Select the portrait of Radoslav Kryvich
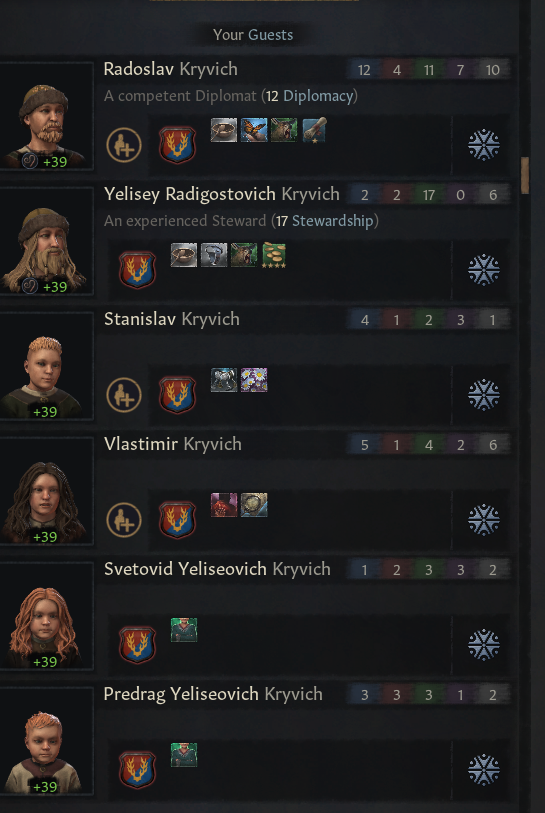The width and height of the screenshot is (545, 813). click(x=46, y=116)
